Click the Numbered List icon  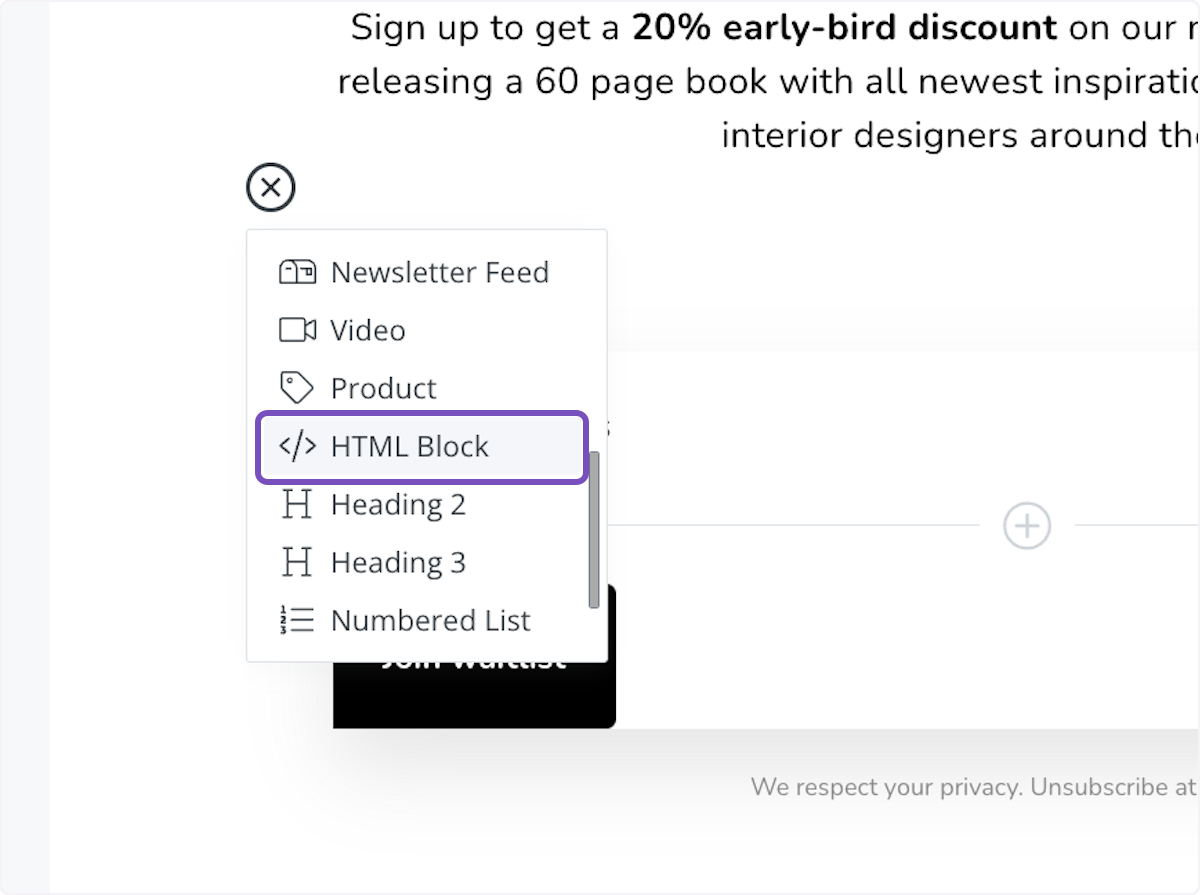294,620
